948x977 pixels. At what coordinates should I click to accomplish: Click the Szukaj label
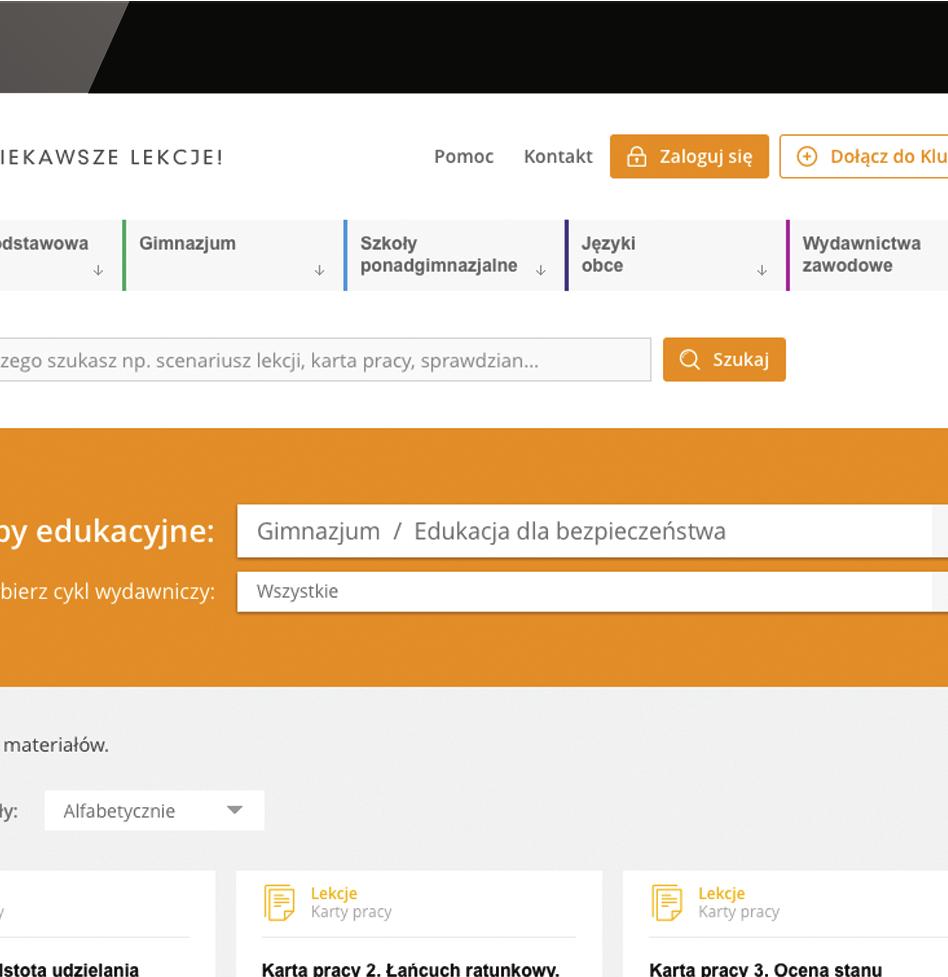(740, 360)
